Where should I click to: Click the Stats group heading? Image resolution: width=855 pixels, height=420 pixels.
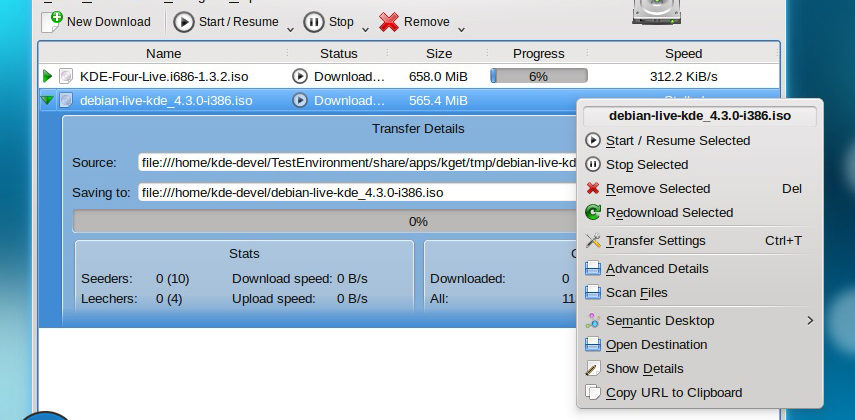point(244,254)
